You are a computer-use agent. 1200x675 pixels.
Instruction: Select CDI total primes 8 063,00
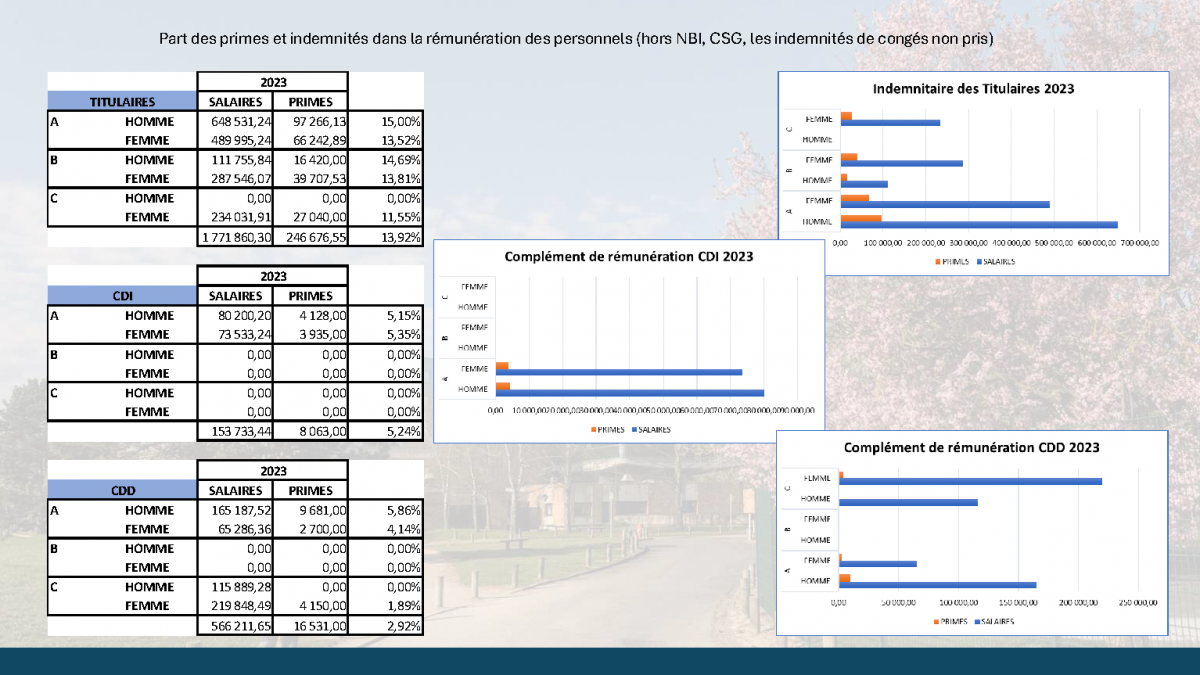tap(322, 432)
